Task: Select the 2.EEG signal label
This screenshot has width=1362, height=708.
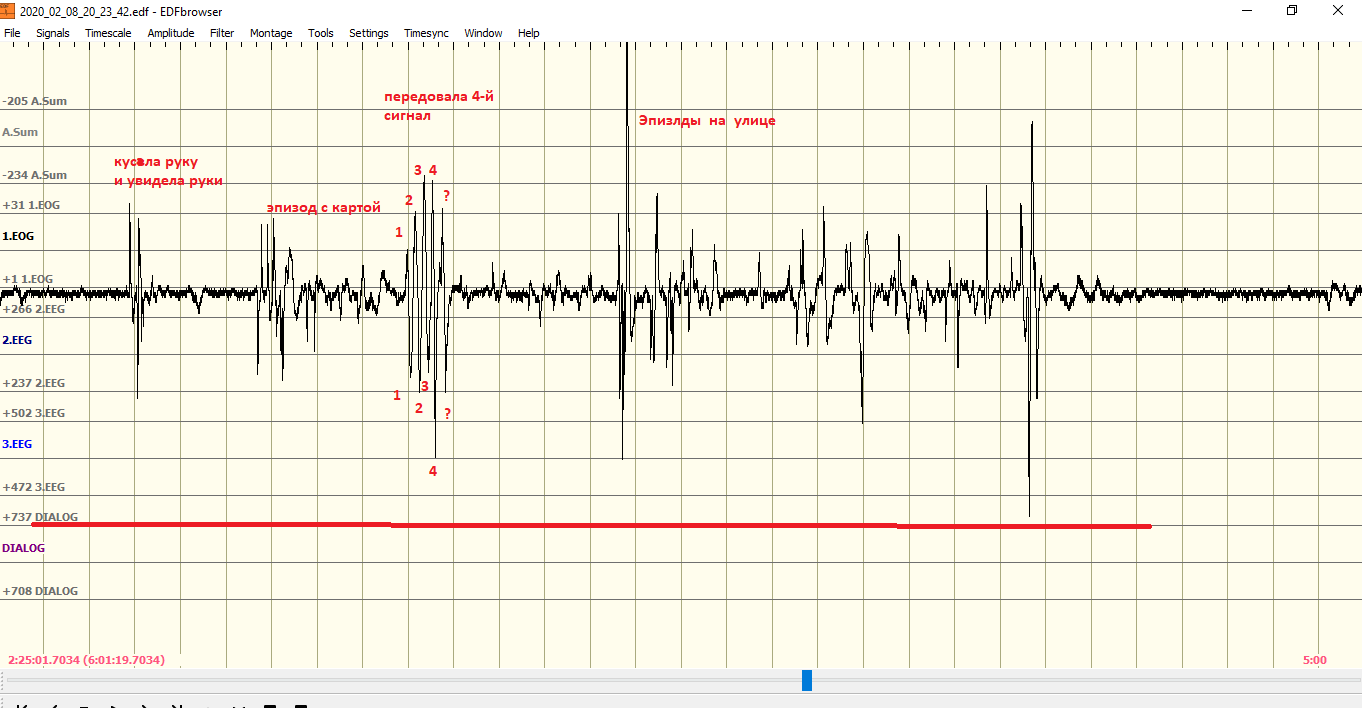Action: pyautogui.click(x=17, y=340)
